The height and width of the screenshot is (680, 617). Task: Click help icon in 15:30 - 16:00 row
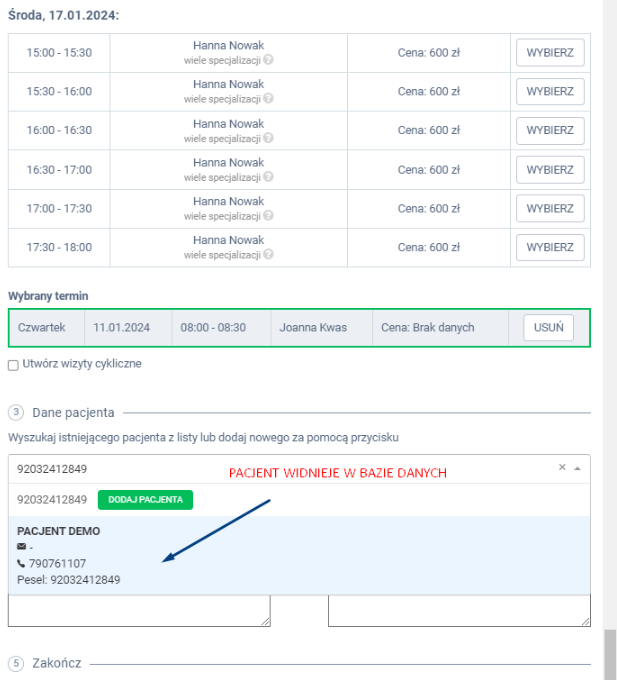268,98
